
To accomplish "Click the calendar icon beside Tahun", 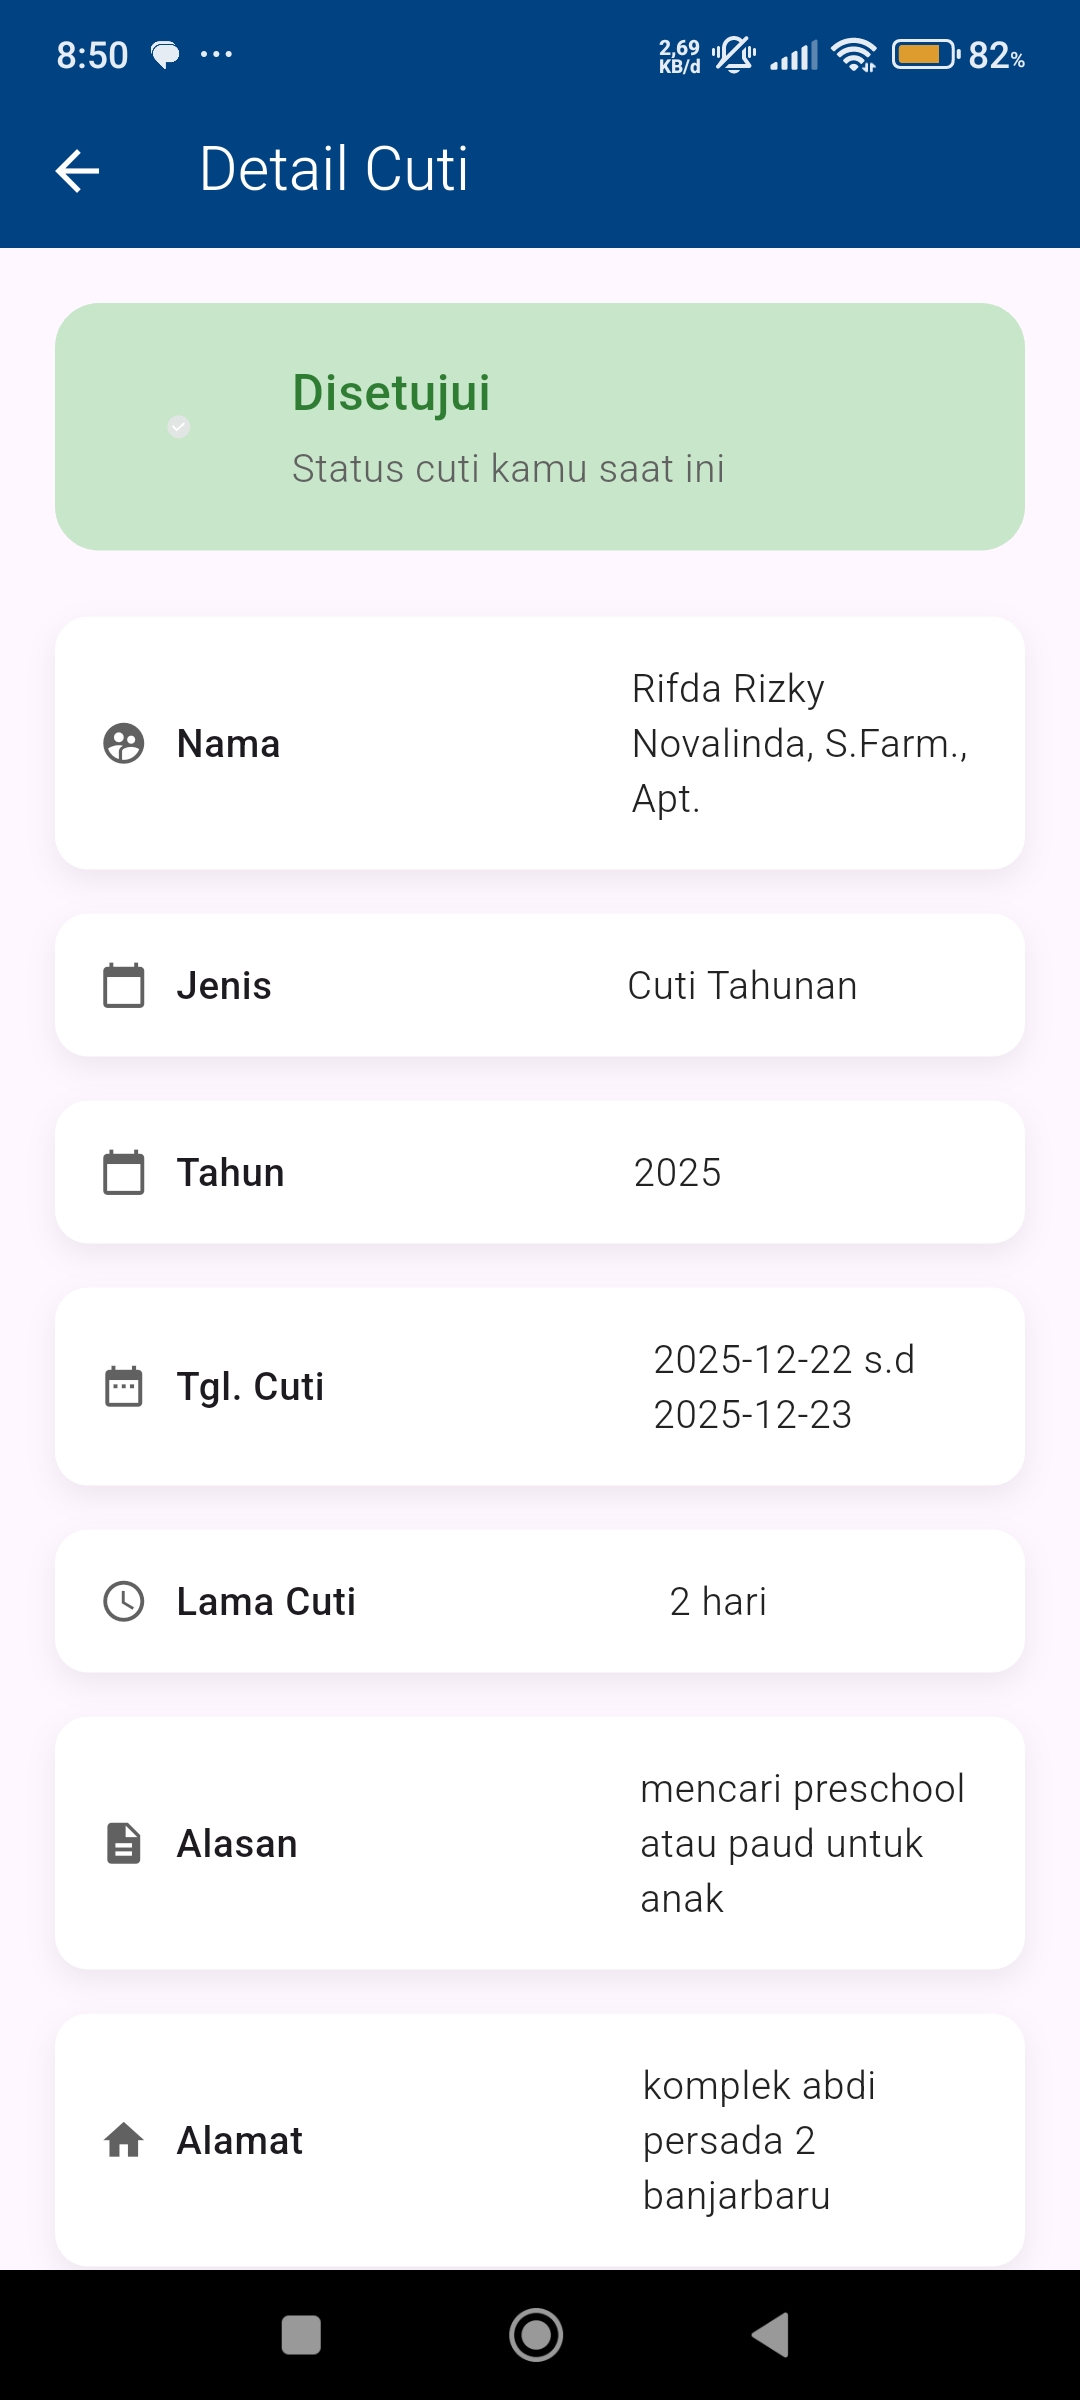I will [124, 1172].
